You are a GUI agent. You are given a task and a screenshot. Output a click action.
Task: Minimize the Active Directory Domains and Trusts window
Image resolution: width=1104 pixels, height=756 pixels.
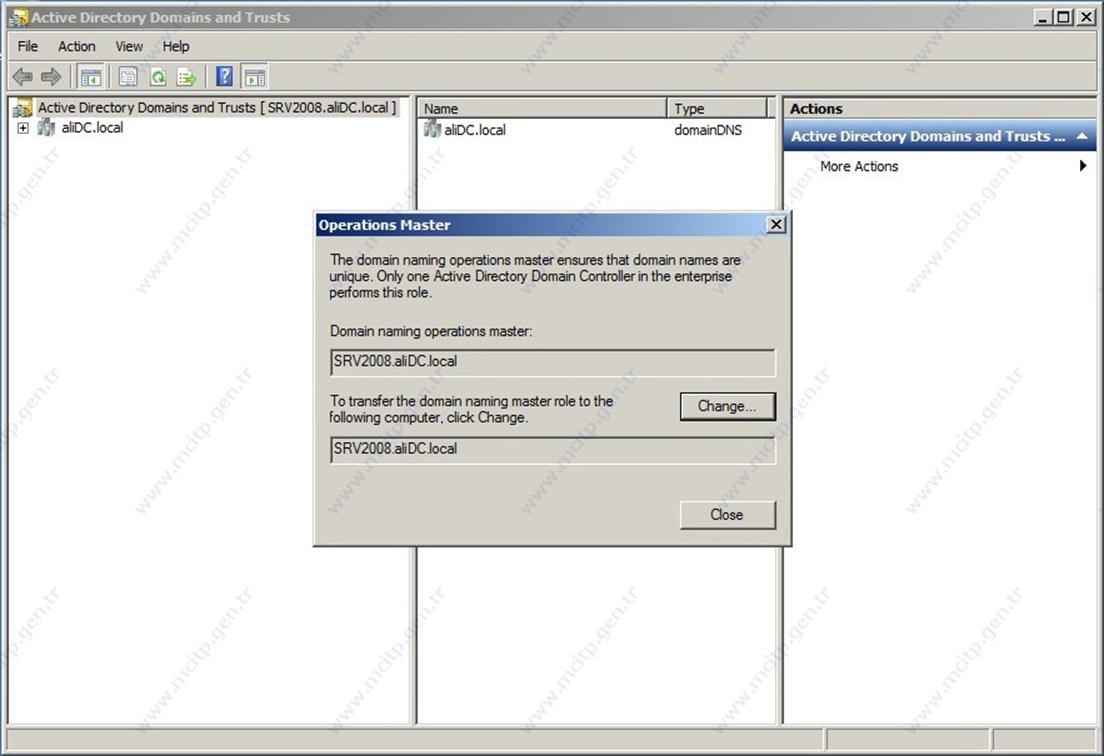click(x=1043, y=17)
